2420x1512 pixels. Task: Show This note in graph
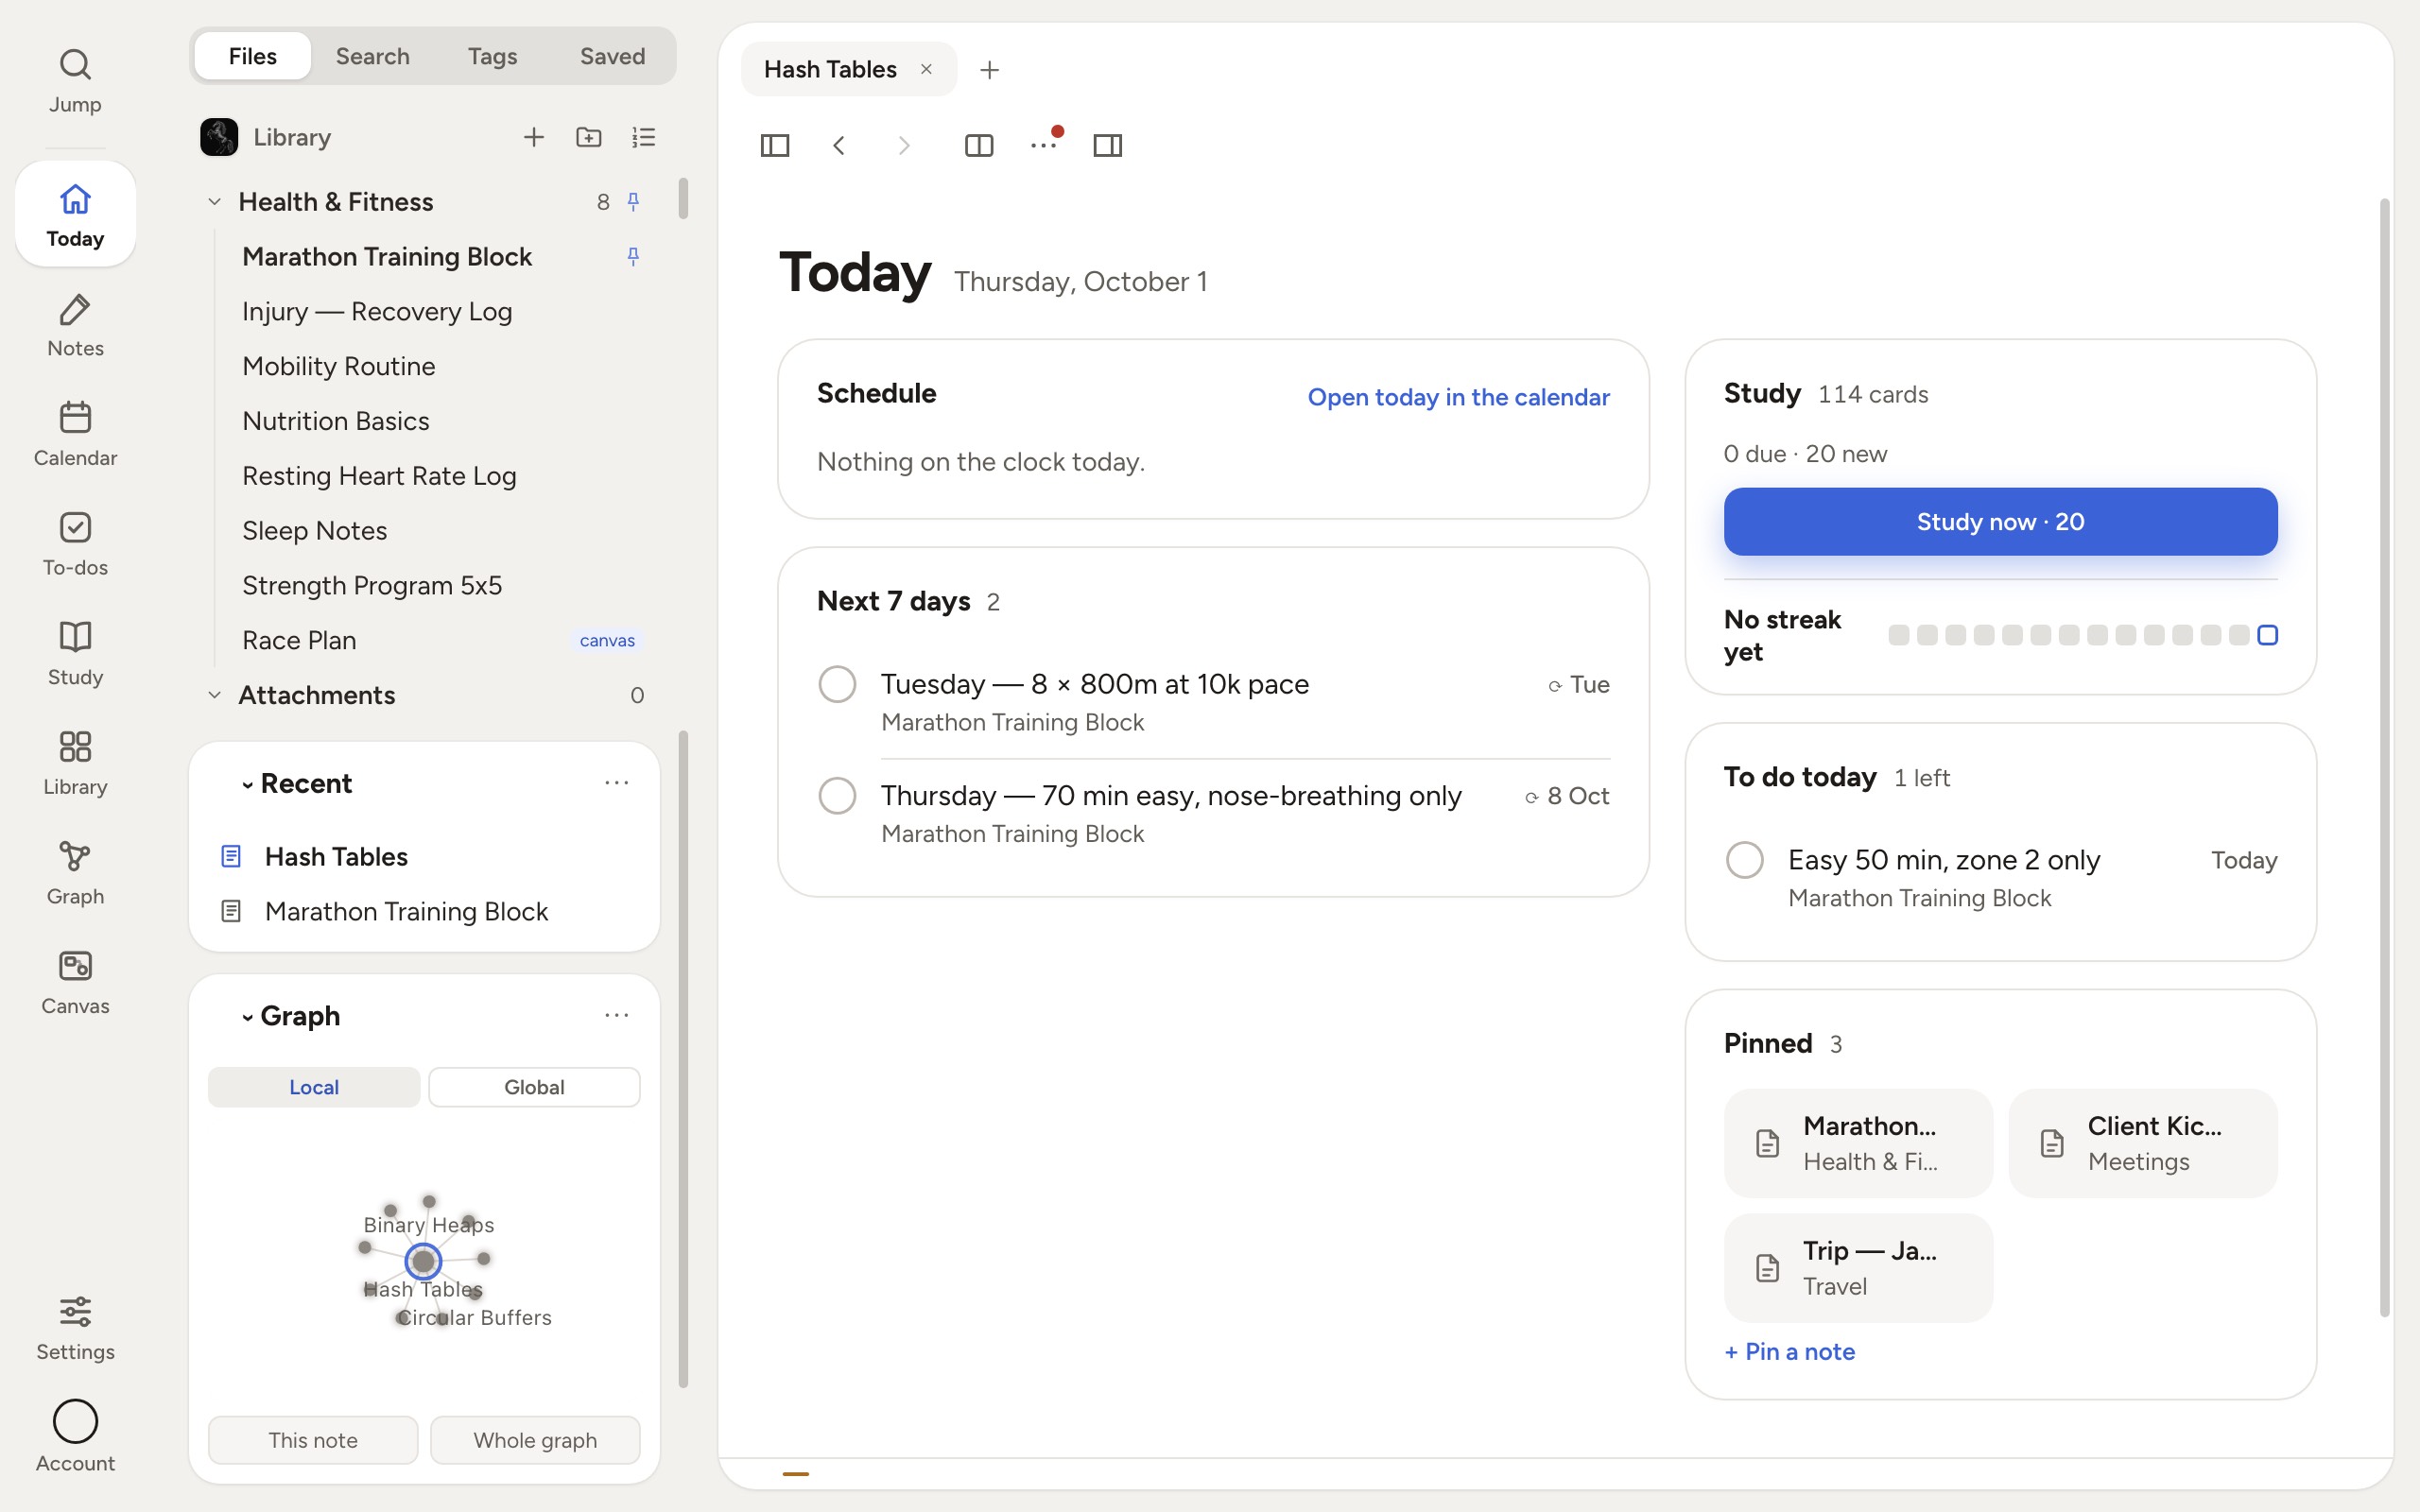313,1440
